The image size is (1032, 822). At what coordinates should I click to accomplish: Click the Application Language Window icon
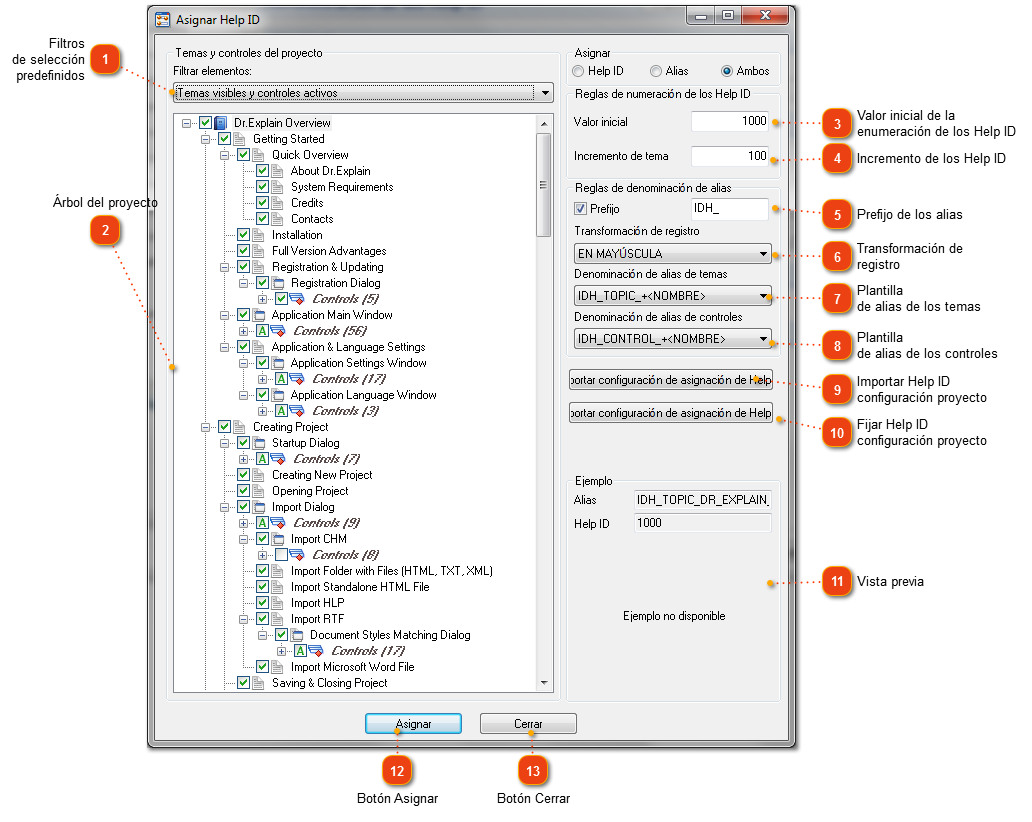(278, 395)
